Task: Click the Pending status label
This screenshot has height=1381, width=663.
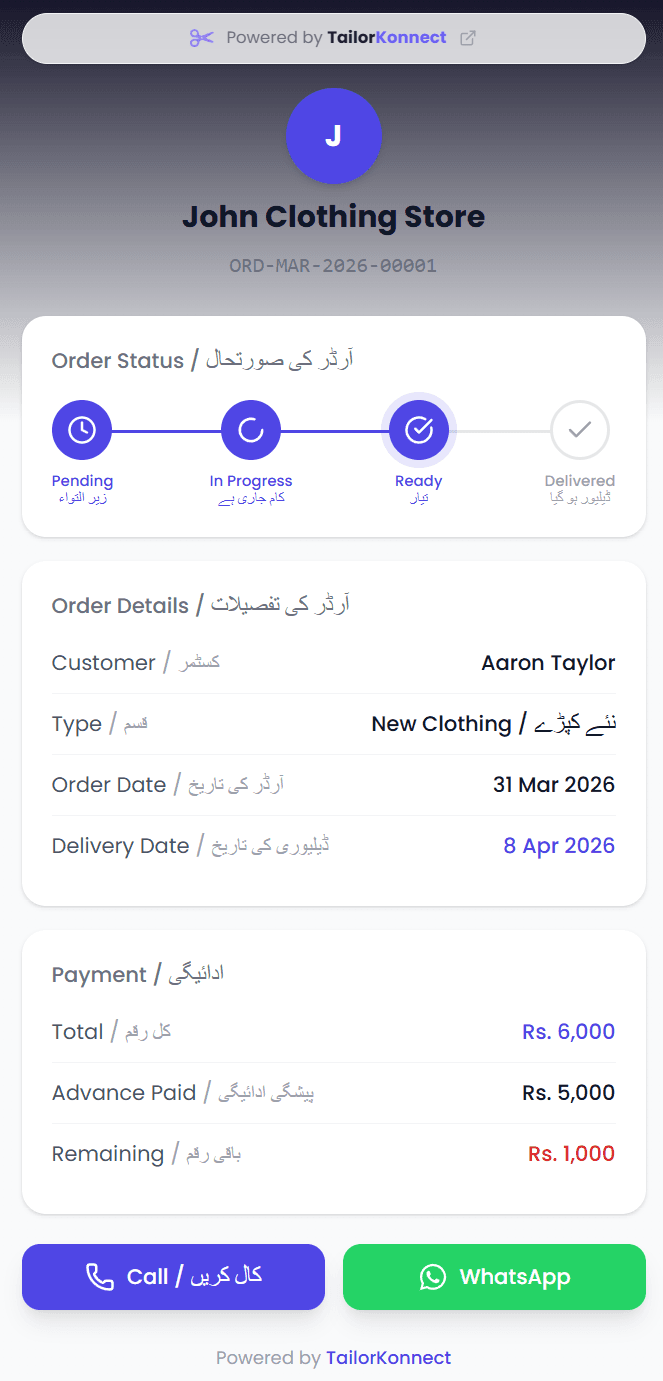Action: (x=82, y=480)
